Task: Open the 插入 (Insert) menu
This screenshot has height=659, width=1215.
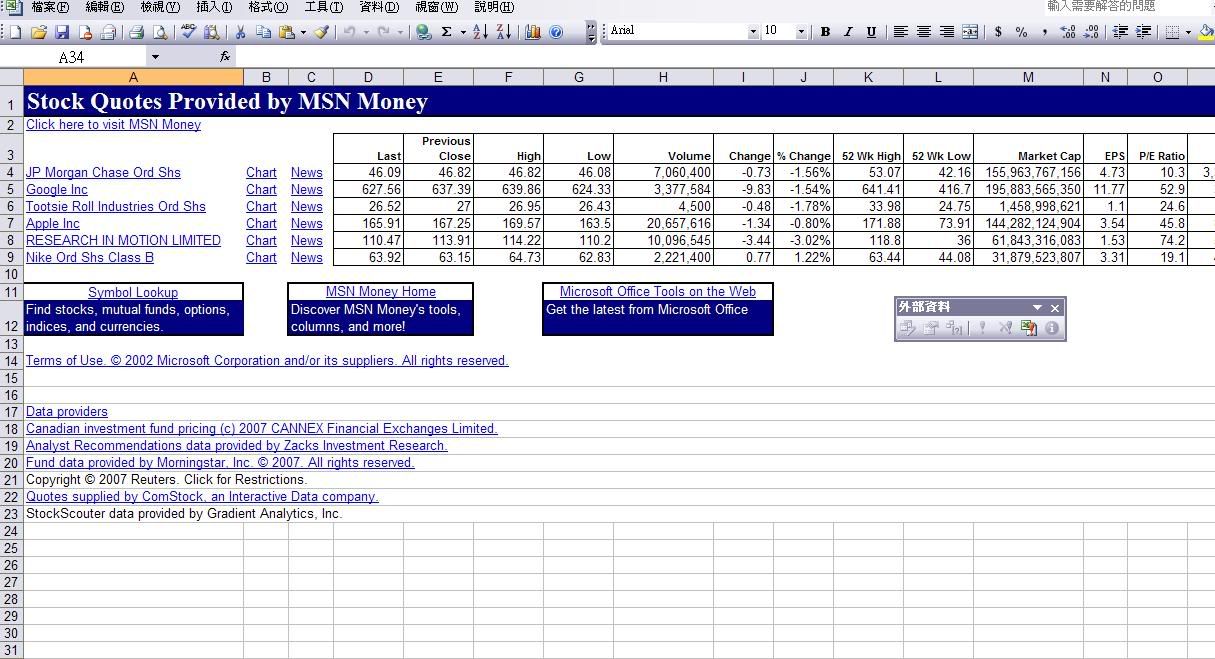Action: pos(214,7)
